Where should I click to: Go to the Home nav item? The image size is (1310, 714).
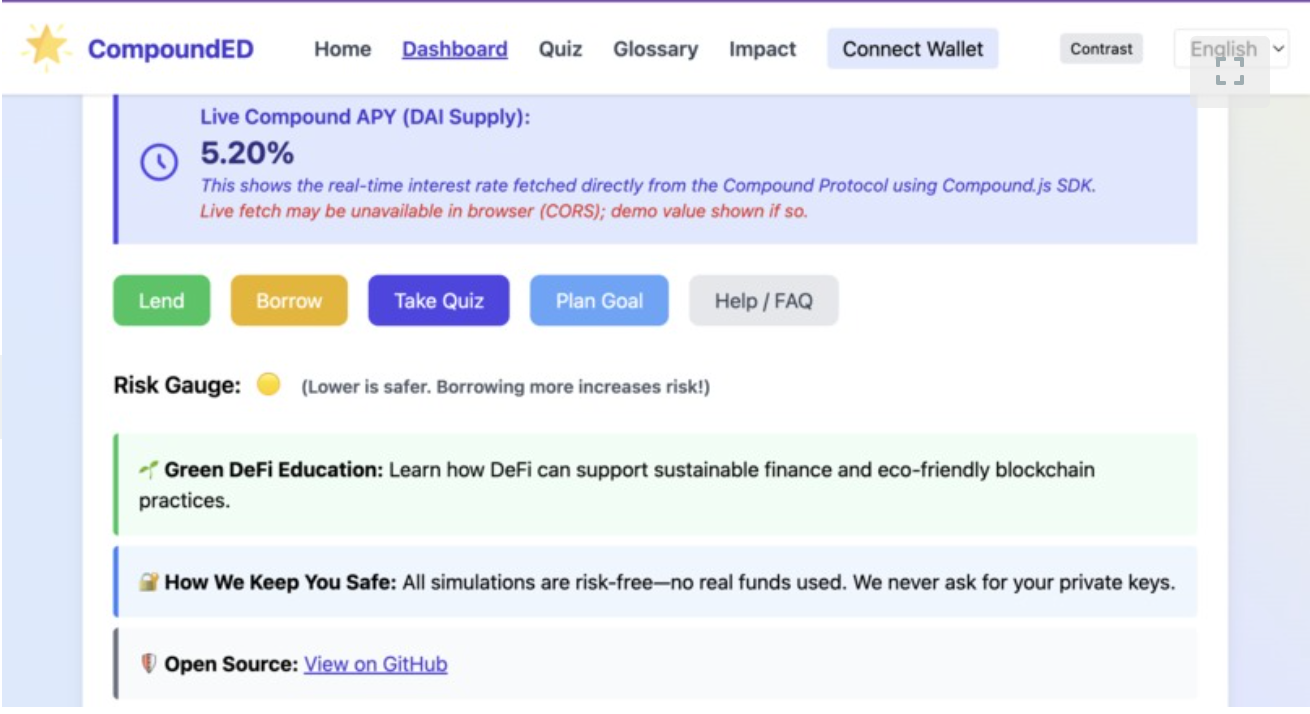point(343,49)
